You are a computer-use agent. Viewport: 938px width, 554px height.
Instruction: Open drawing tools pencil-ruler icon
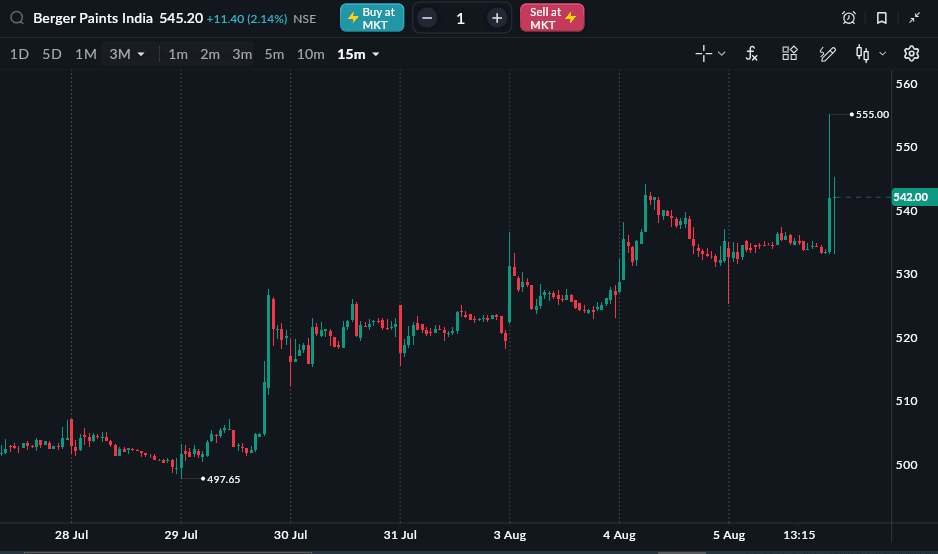(x=827, y=54)
